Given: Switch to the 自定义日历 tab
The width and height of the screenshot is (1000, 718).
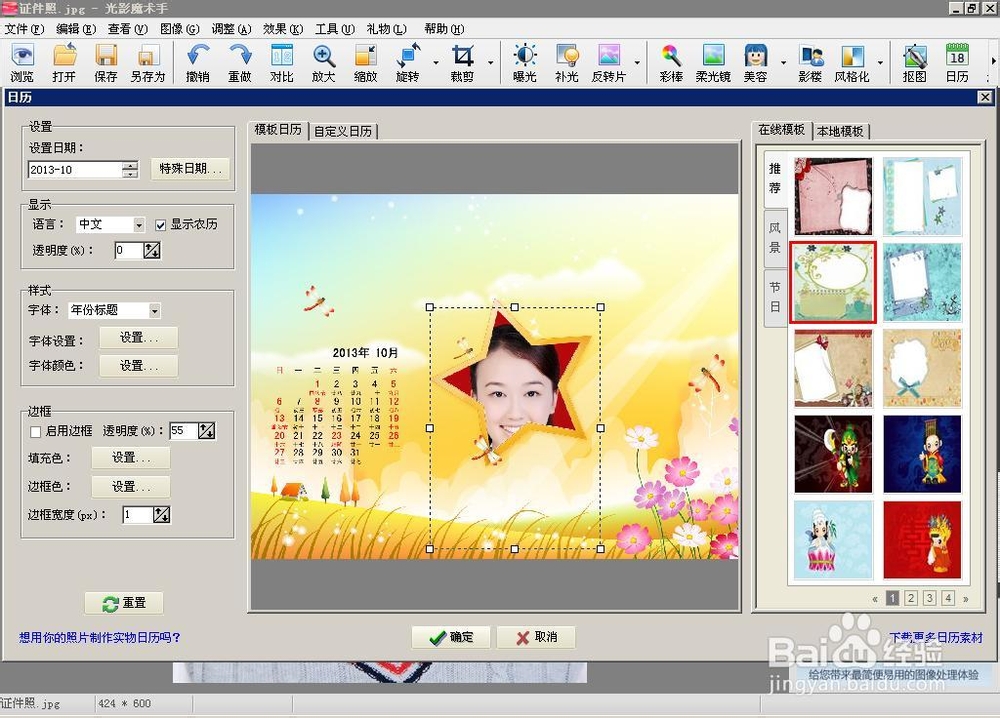Looking at the screenshot, I should [344, 130].
